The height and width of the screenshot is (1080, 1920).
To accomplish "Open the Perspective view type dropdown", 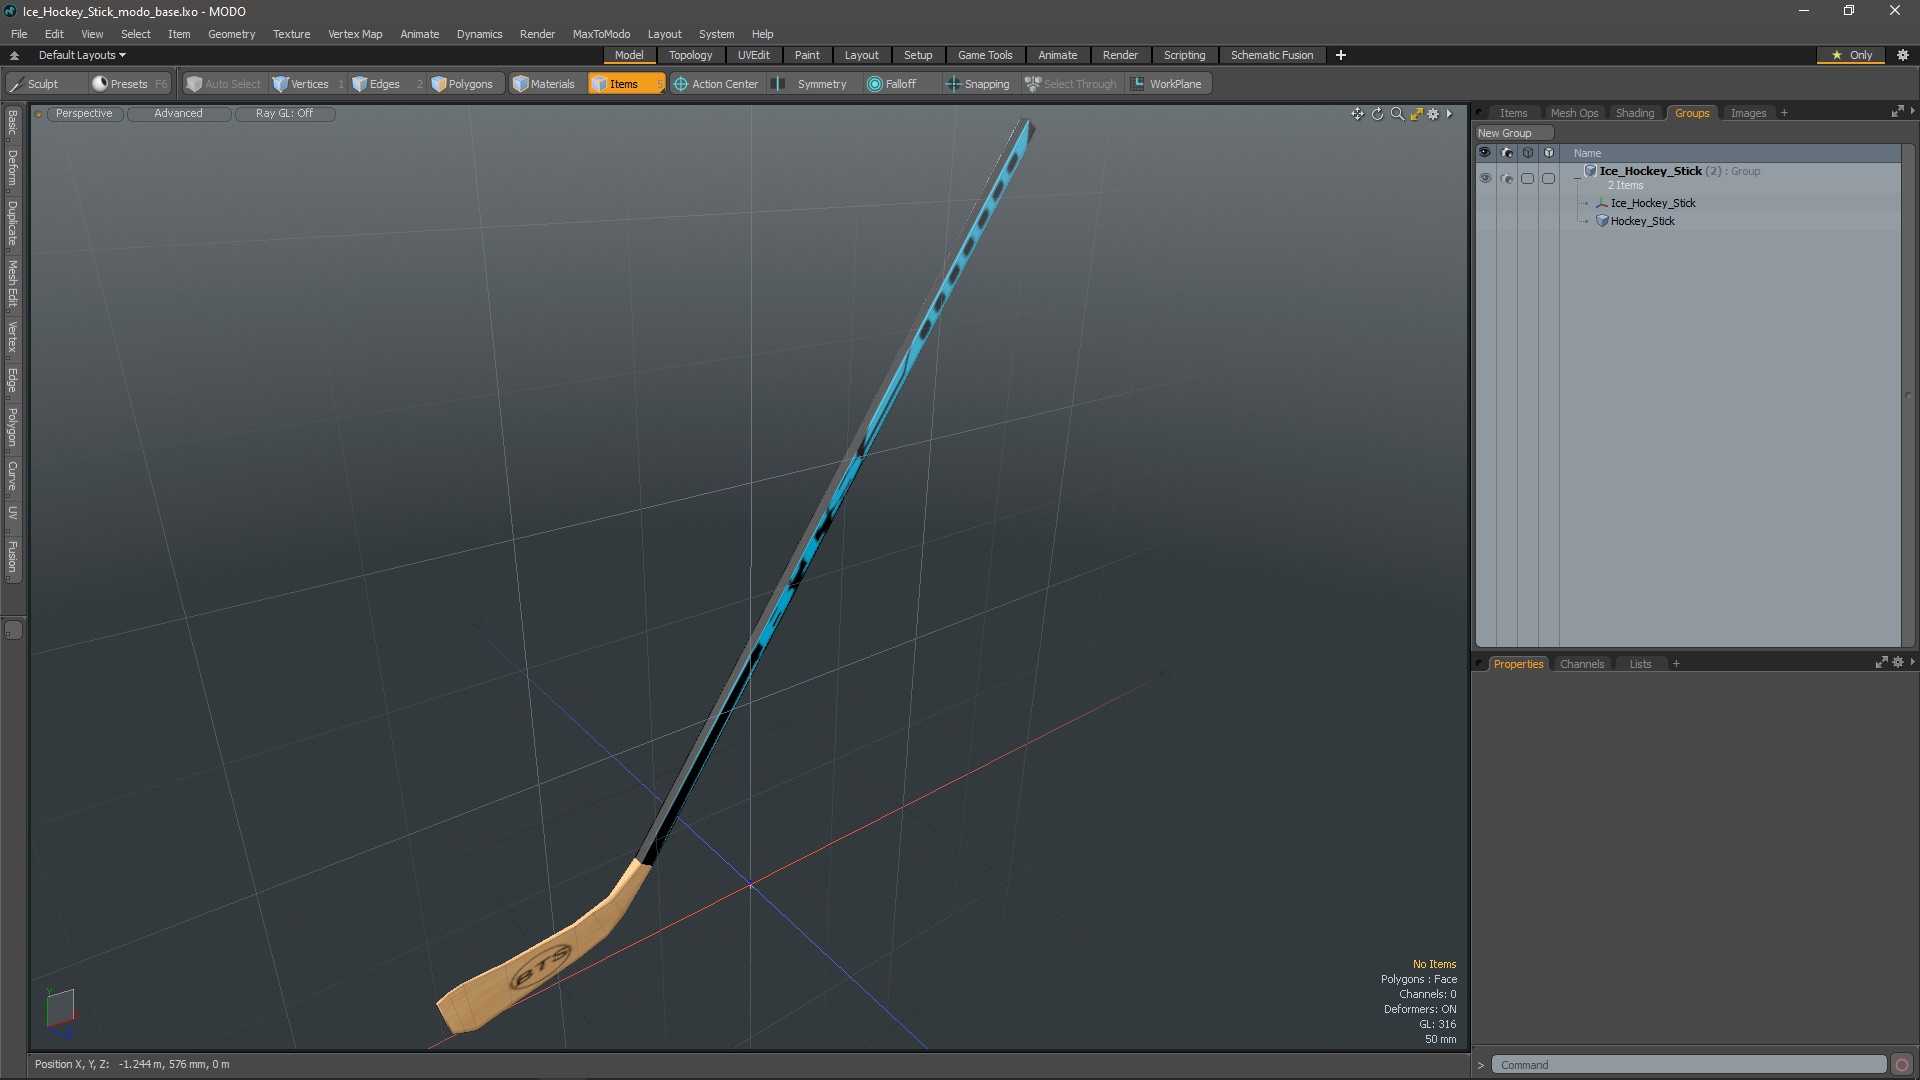I will coord(84,114).
